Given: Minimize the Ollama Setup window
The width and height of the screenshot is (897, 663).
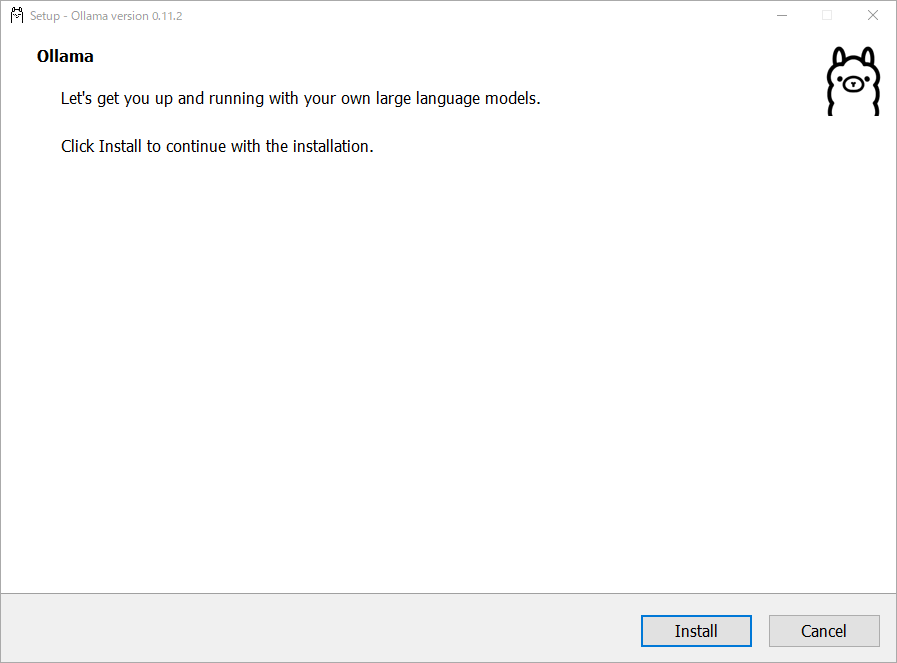Looking at the screenshot, I should 782,15.
